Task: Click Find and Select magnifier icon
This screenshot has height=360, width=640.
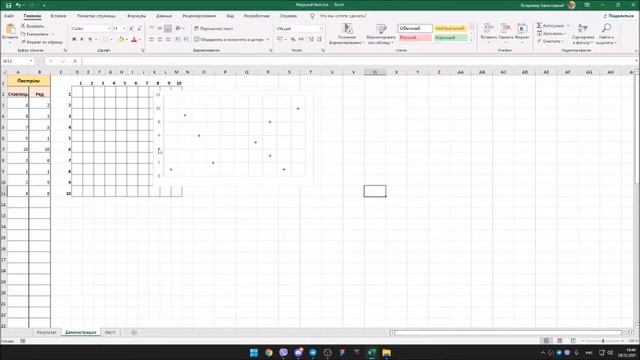Action: pos(607,28)
